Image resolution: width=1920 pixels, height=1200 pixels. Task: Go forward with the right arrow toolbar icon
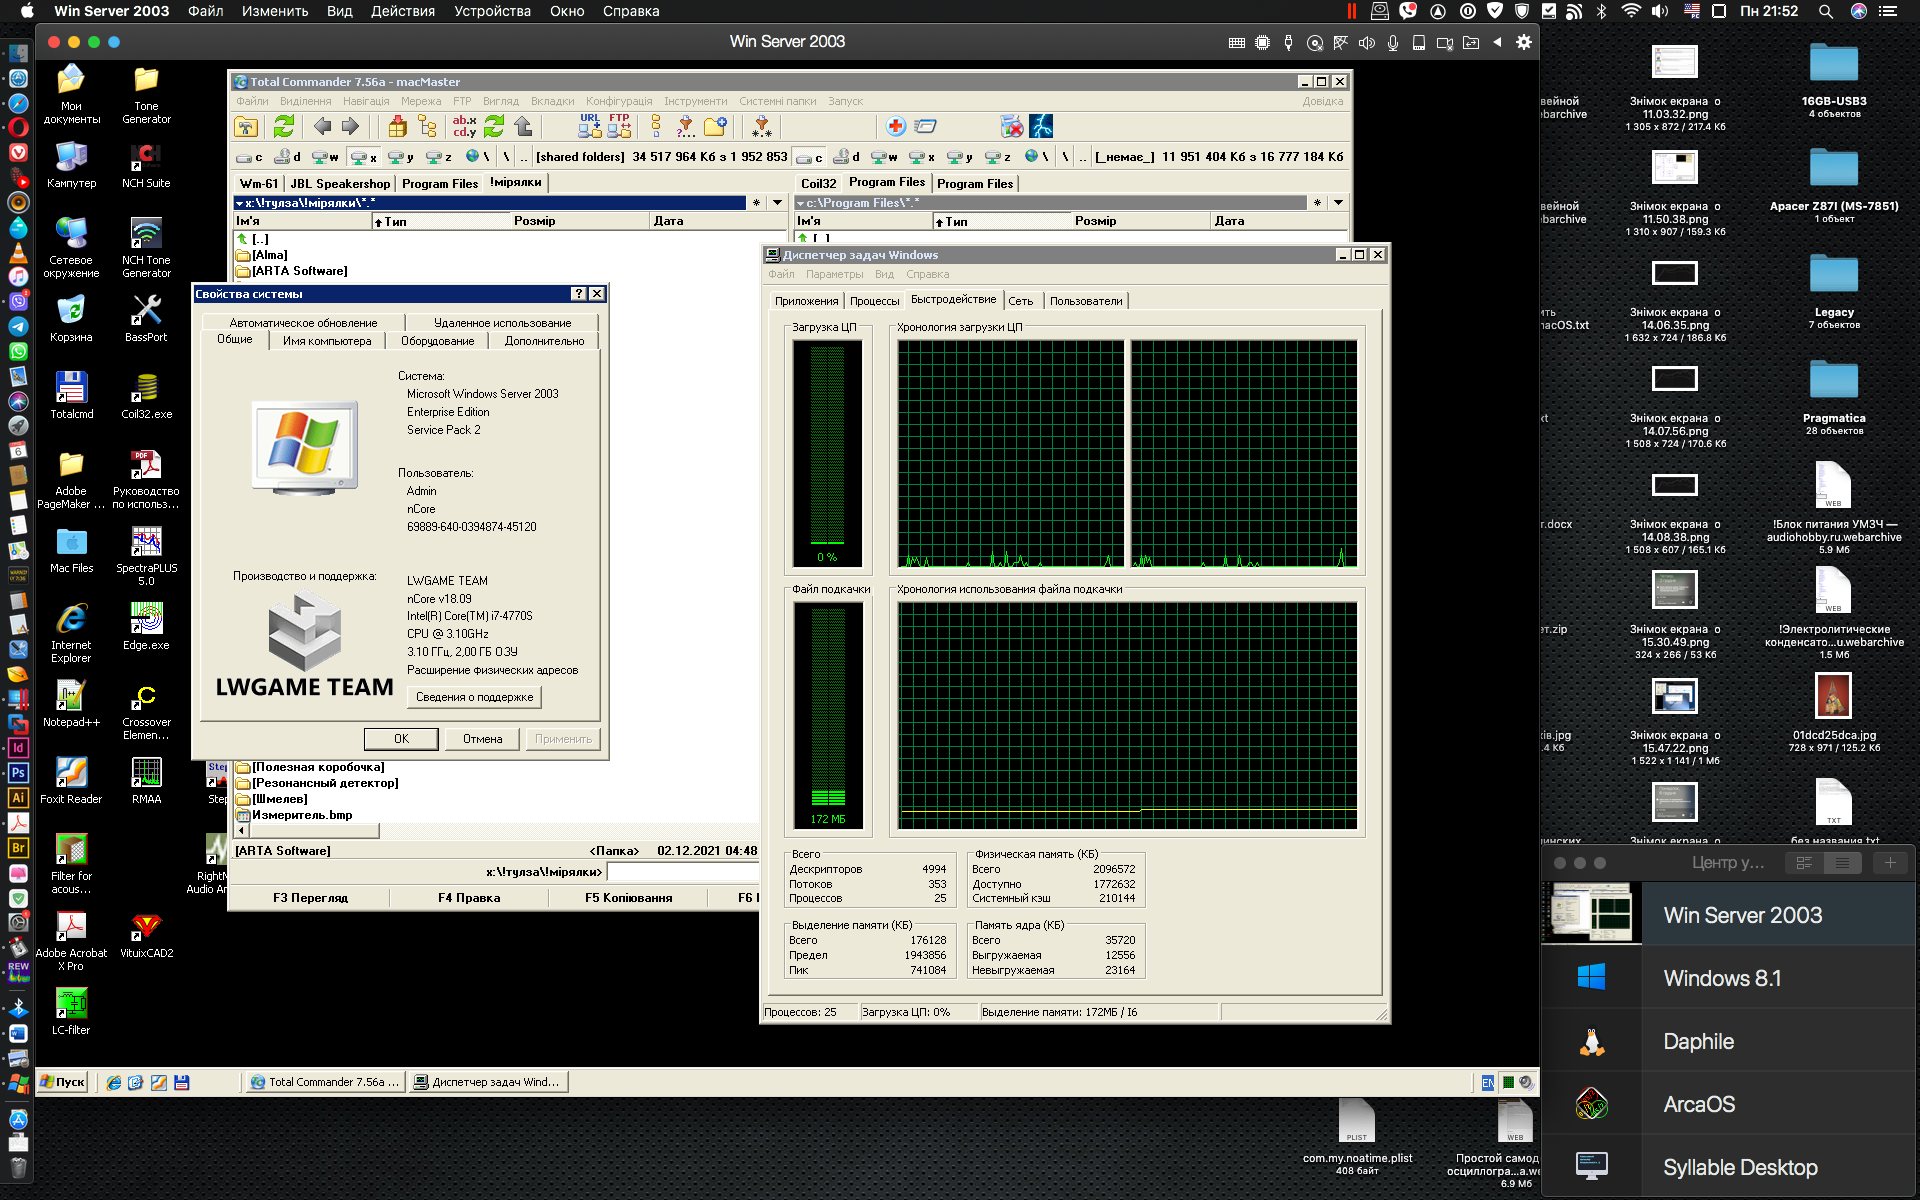pyautogui.click(x=350, y=126)
